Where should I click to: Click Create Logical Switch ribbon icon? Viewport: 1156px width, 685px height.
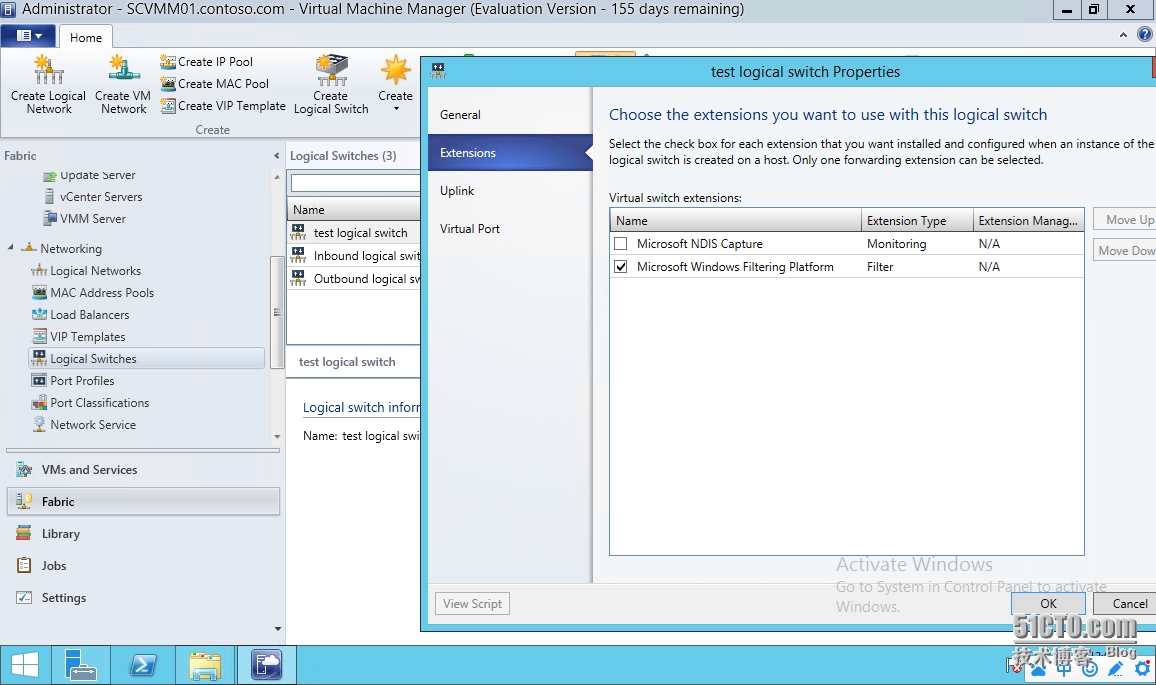[331, 84]
